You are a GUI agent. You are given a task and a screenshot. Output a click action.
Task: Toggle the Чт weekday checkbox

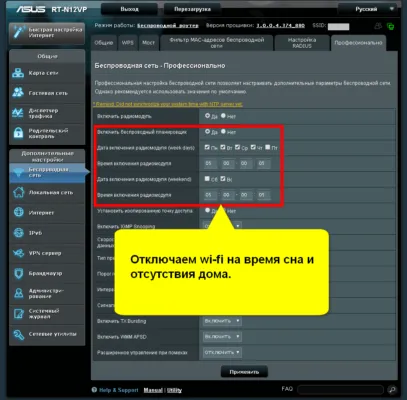tap(253, 147)
